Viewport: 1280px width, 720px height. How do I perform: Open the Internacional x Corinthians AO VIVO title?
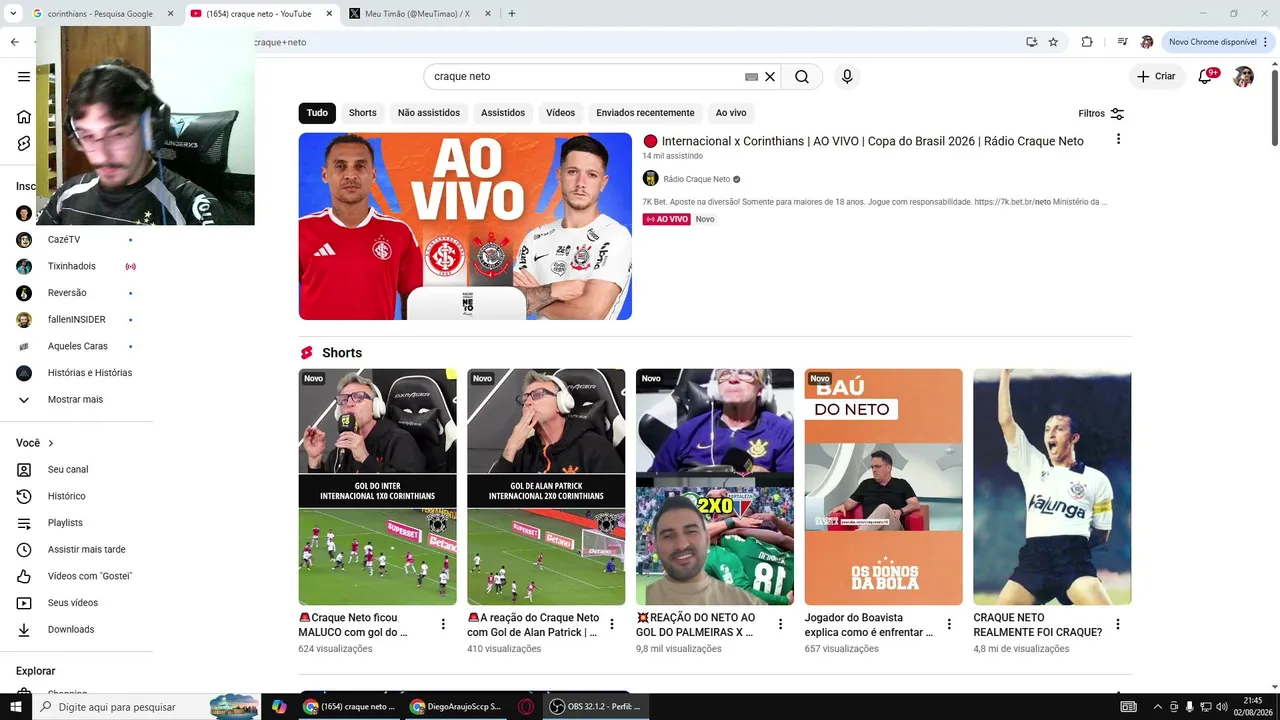[x=872, y=141]
